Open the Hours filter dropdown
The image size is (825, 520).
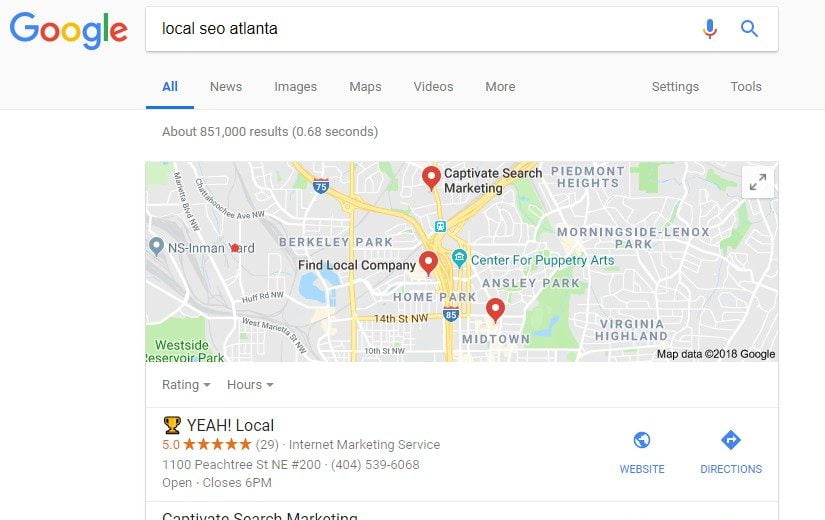pyautogui.click(x=250, y=385)
